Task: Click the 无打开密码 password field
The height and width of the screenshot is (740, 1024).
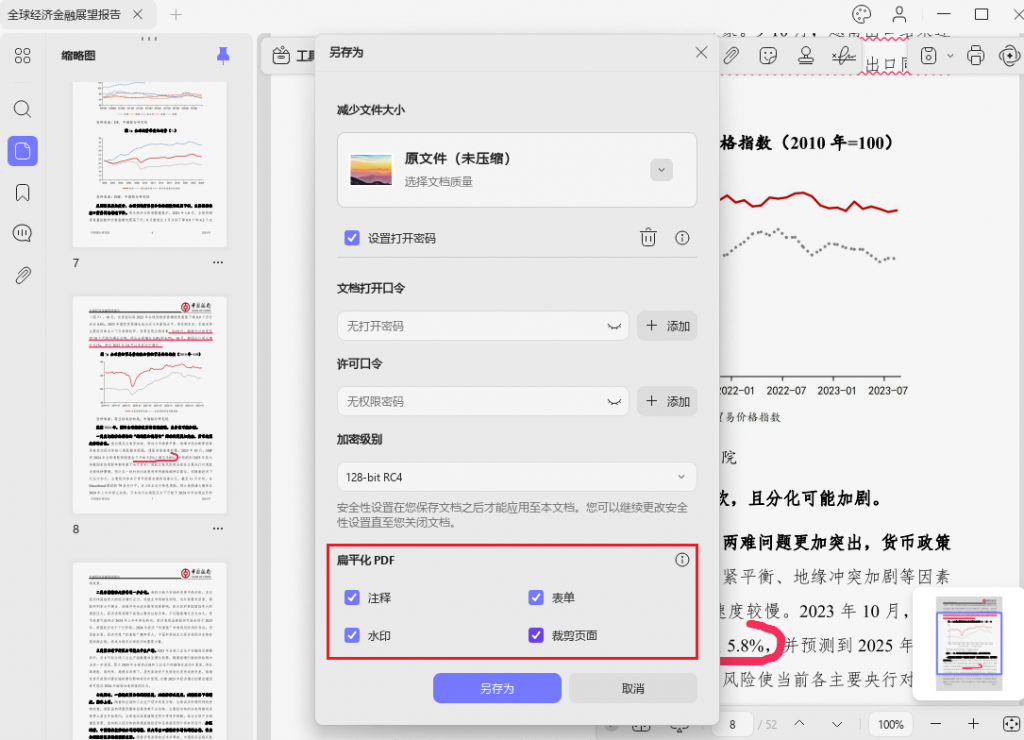Action: point(483,326)
